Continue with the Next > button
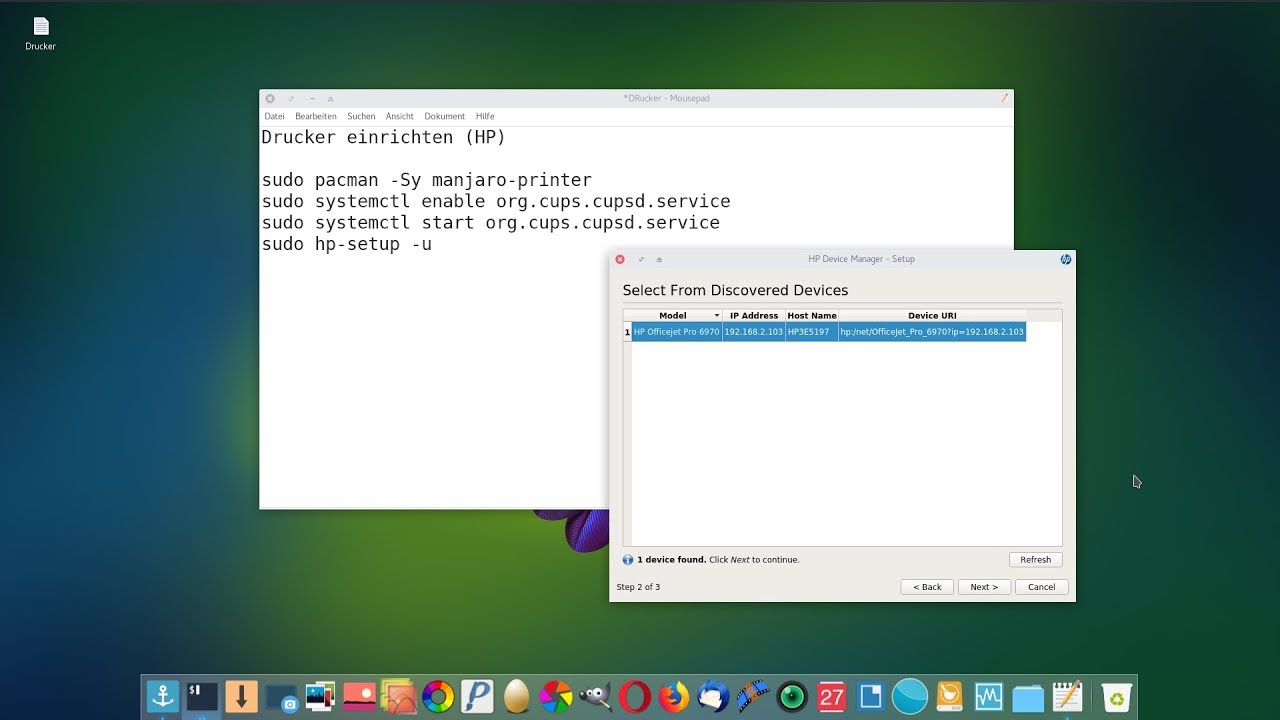The height and width of the screenshot is (720, 1280). click(984, 587)
